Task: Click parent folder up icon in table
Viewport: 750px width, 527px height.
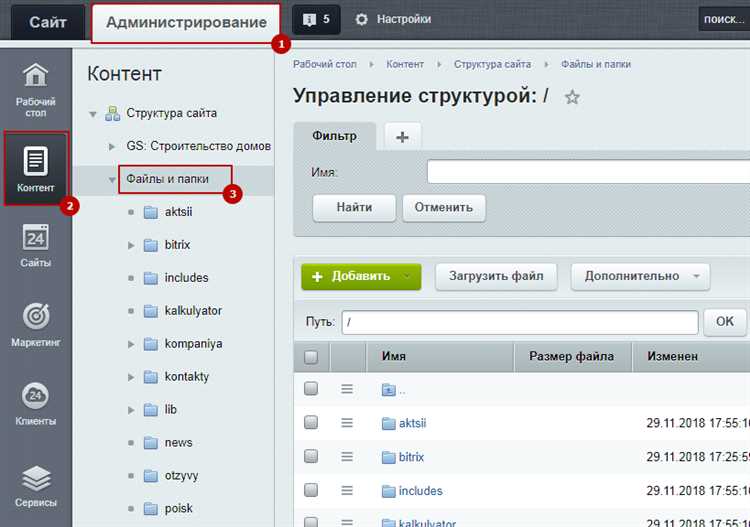Action: (388, 390)
